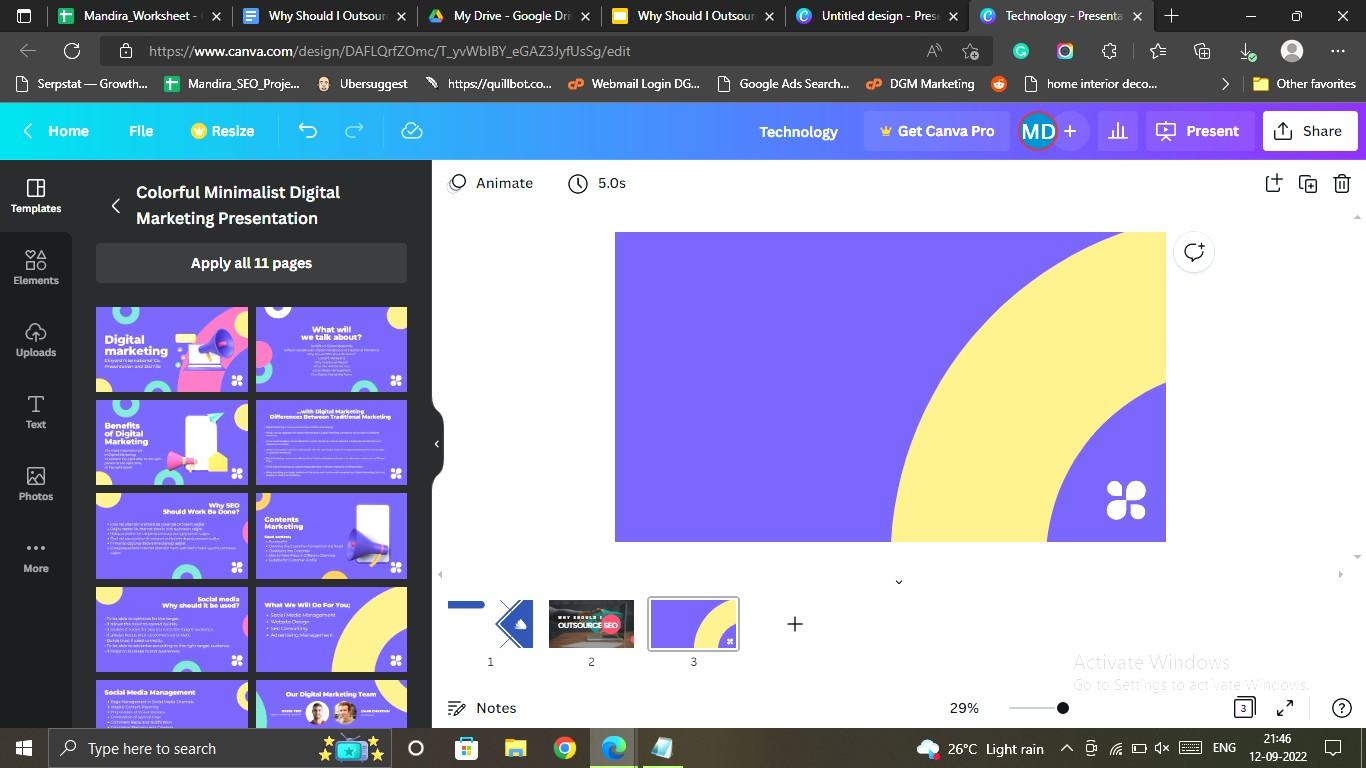Show hidden system tray icons
The image size is (1366, 768).
[x=1067, y=748]
